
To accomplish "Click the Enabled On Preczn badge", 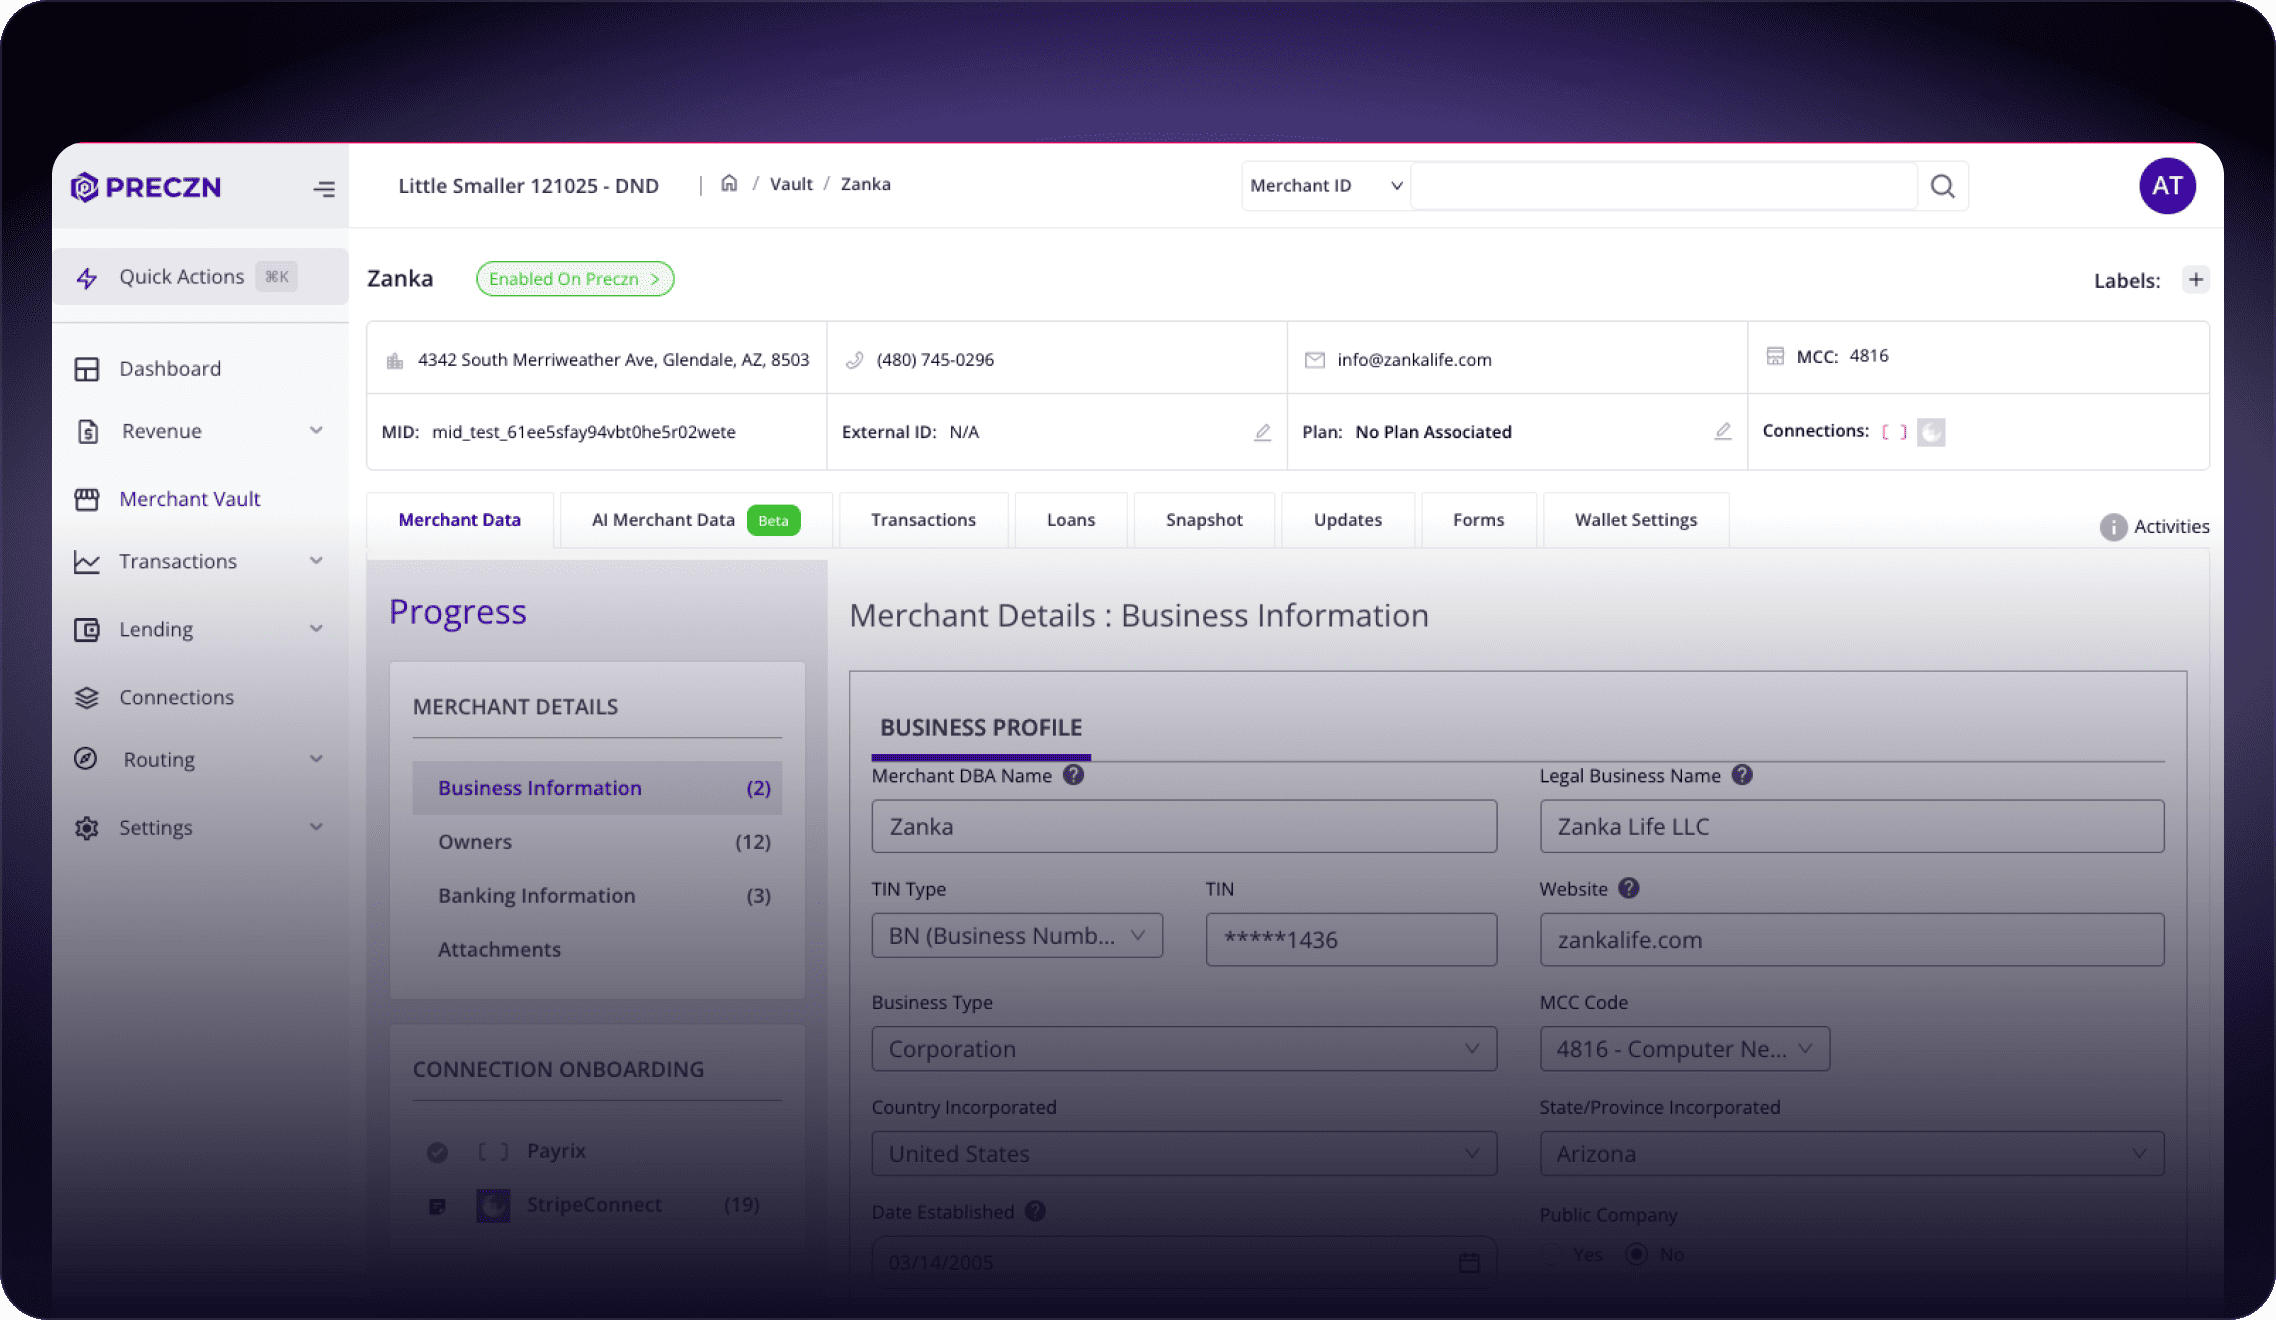I will coord(574,279).
